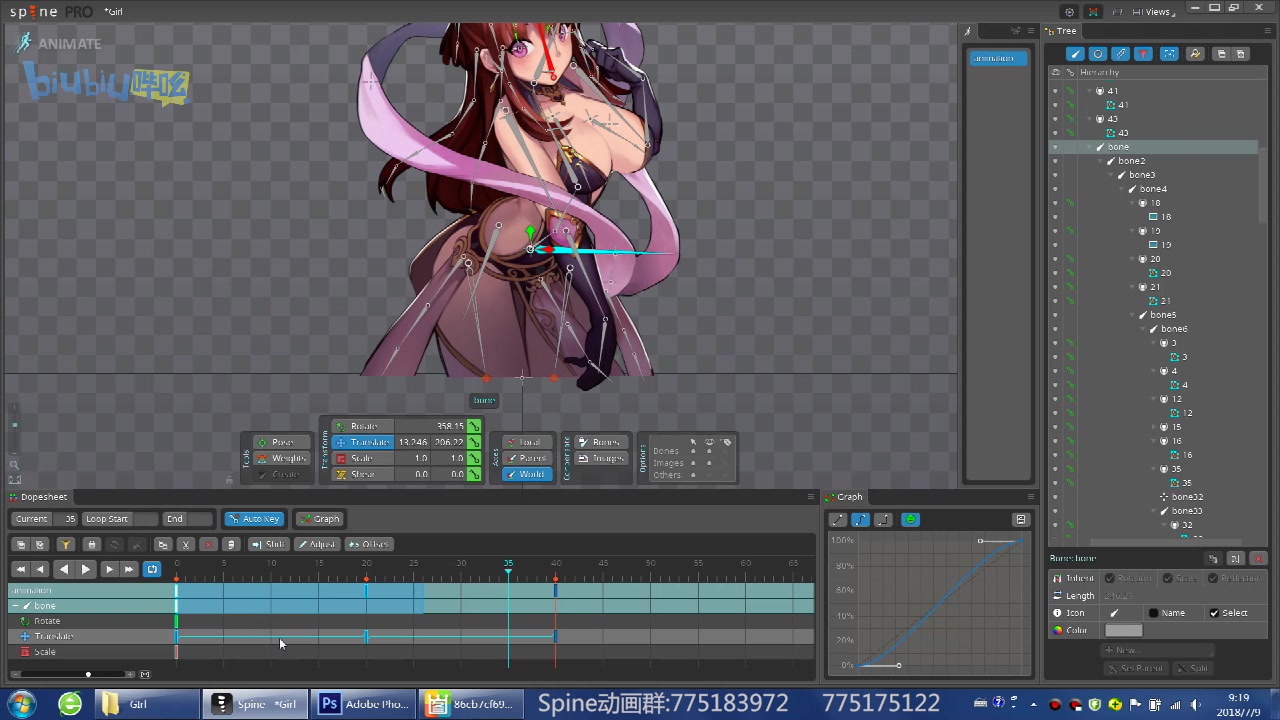Screen dimensions: 1280x720
Task: Step to the next keyframe
Action: tap(109, 569)
